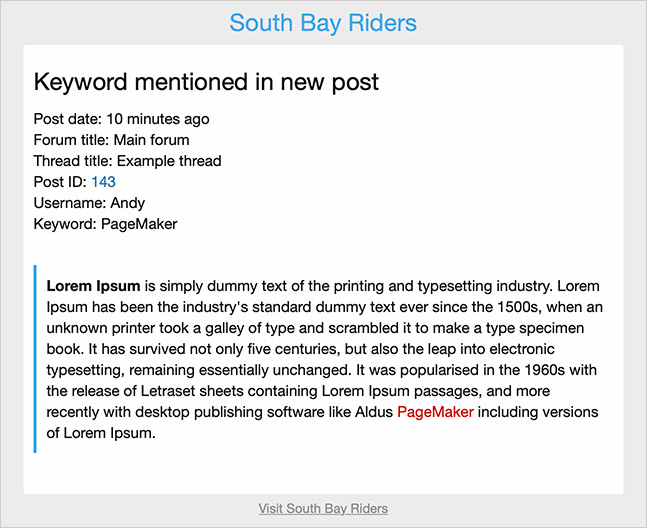Click the "Post ID:" label text
Image resolution: width=647 pixels, height=528 pixels.
pos(60,182)
